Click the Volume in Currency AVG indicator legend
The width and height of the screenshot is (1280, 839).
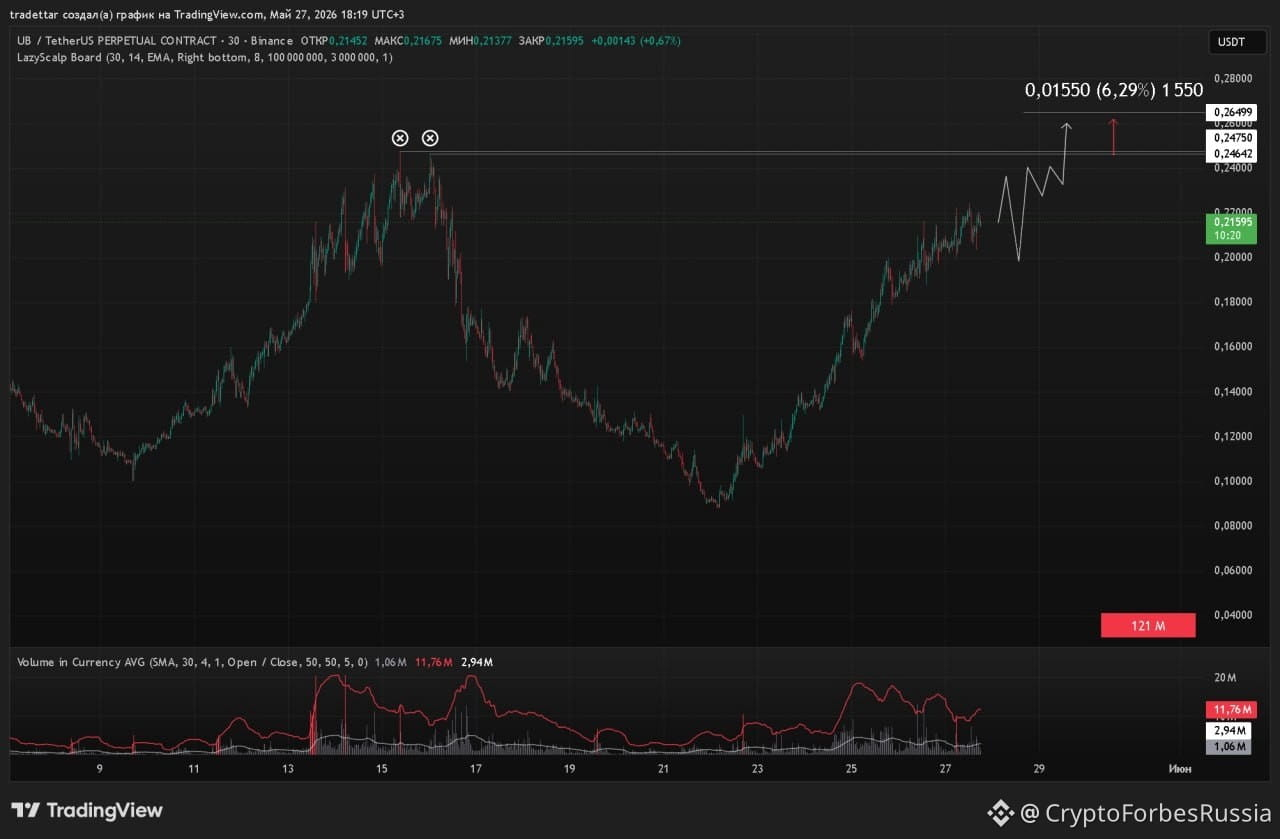[x=193, y=662]
